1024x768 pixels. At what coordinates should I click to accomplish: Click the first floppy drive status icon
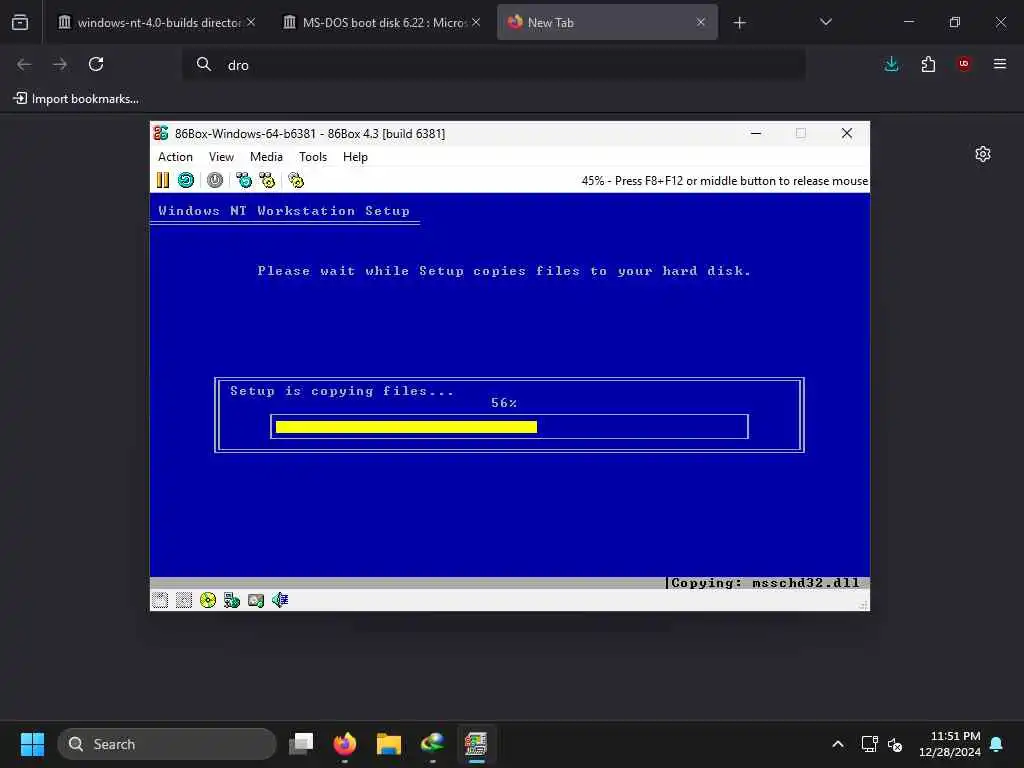[160, 600]
